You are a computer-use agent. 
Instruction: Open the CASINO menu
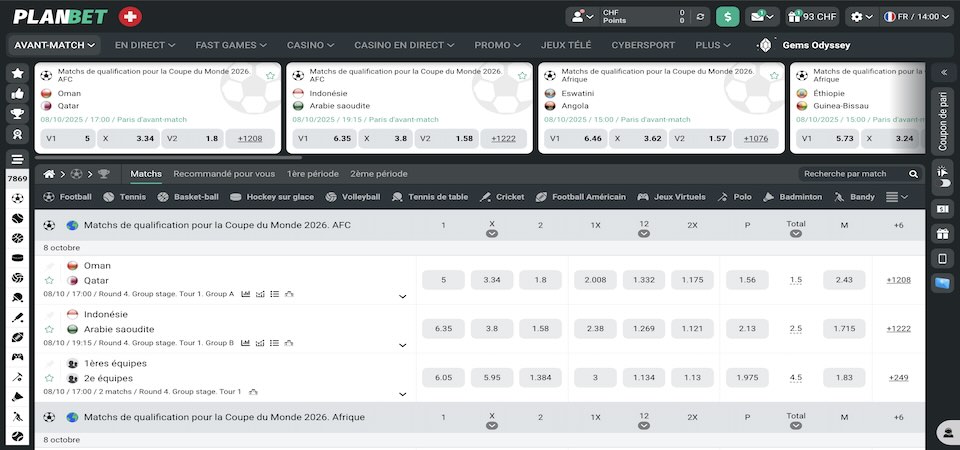(x=310, y=45)
